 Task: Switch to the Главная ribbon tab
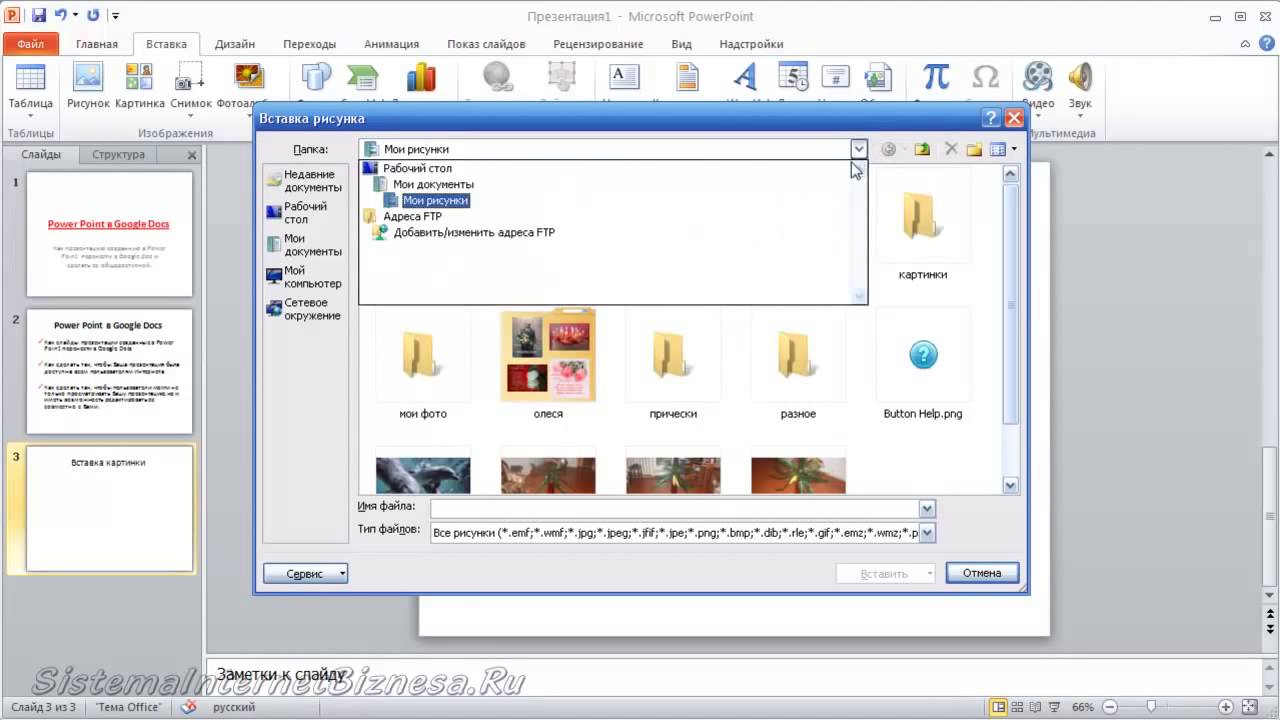click(x=97, y=44)
